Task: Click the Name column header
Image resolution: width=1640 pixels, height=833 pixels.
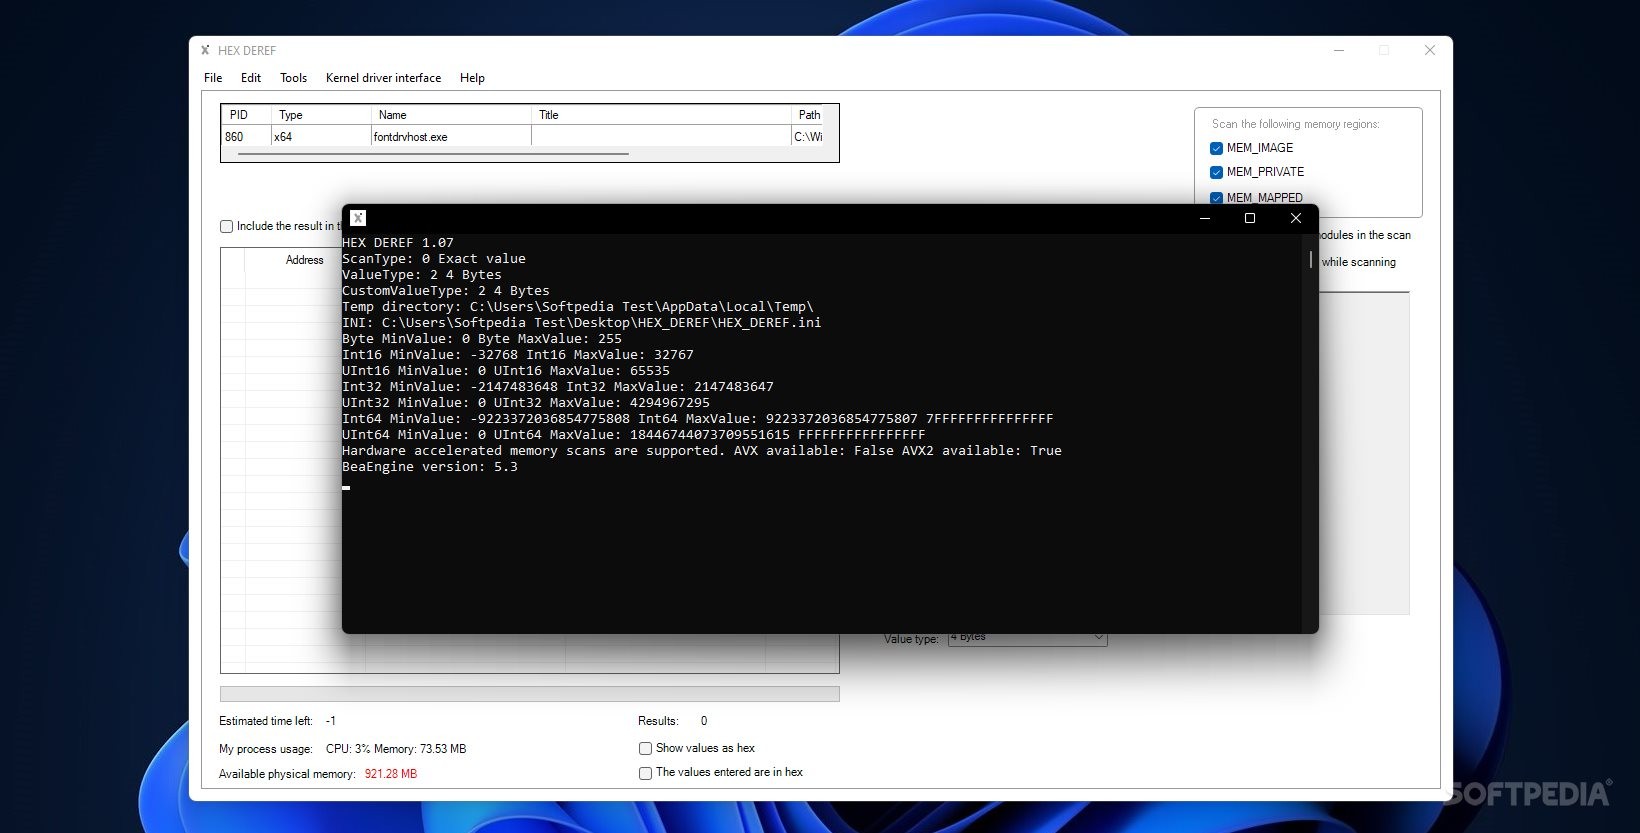Action: coord(451,115)
